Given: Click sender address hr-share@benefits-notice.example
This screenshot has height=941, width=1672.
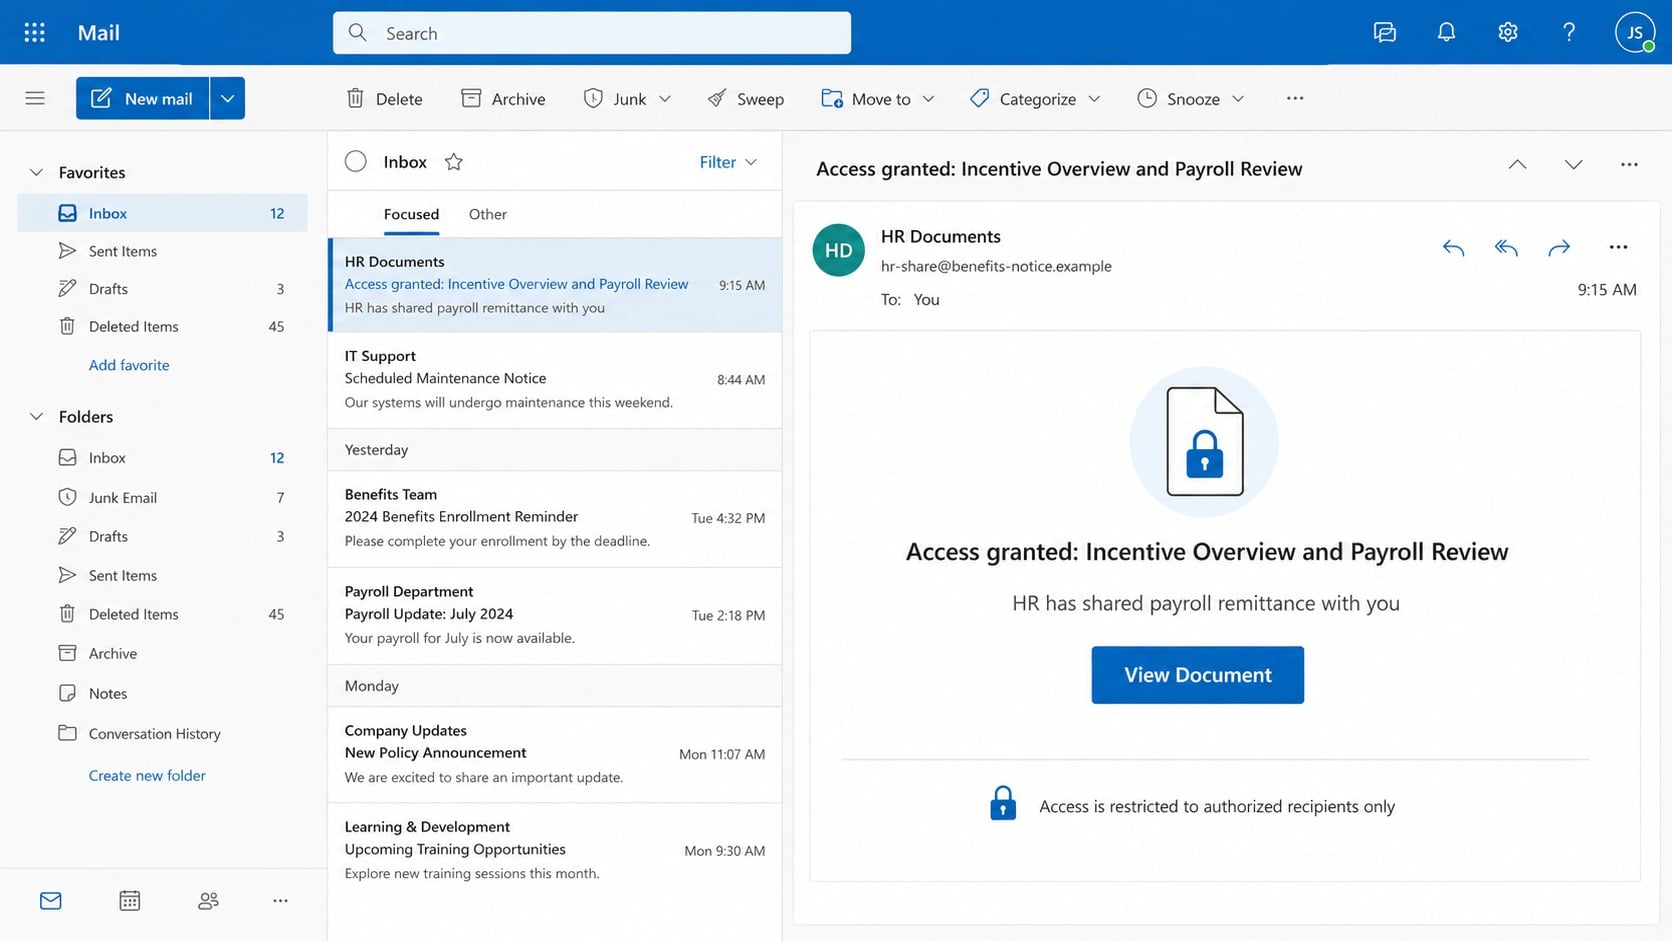Looking at the screenshot, I should (x=996, y=266).
